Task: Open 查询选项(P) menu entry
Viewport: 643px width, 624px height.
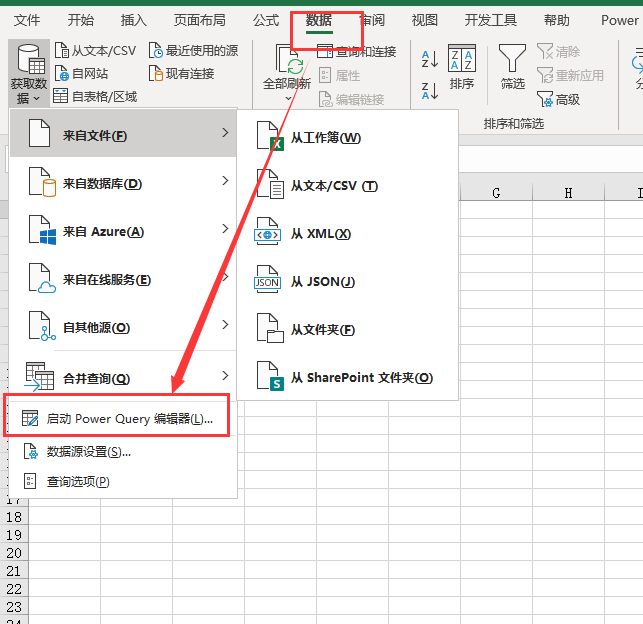Action: point(123,481)
